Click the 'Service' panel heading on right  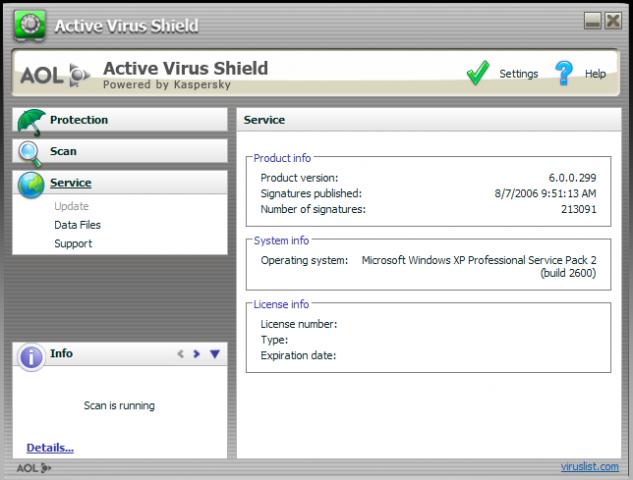tap(264, 120)
